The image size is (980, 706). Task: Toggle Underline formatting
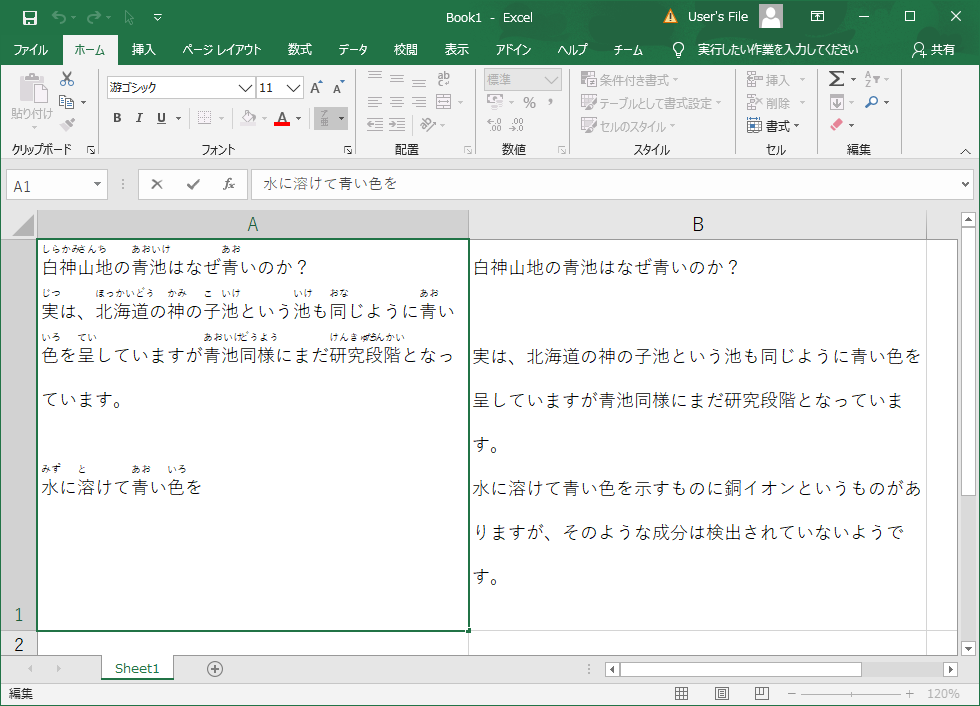161,118
